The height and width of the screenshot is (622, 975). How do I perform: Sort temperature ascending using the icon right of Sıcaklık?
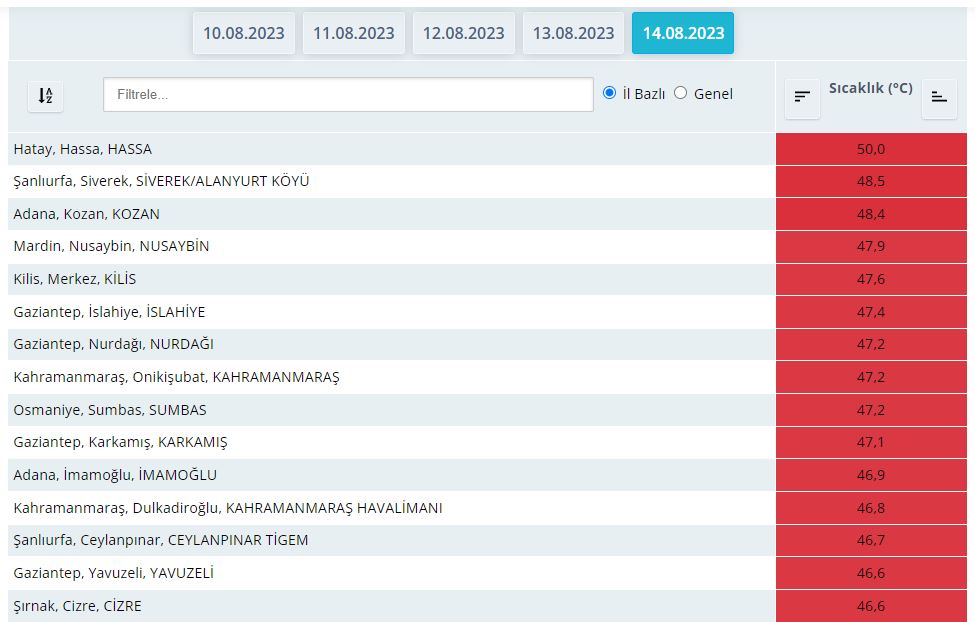coord(938,97)
